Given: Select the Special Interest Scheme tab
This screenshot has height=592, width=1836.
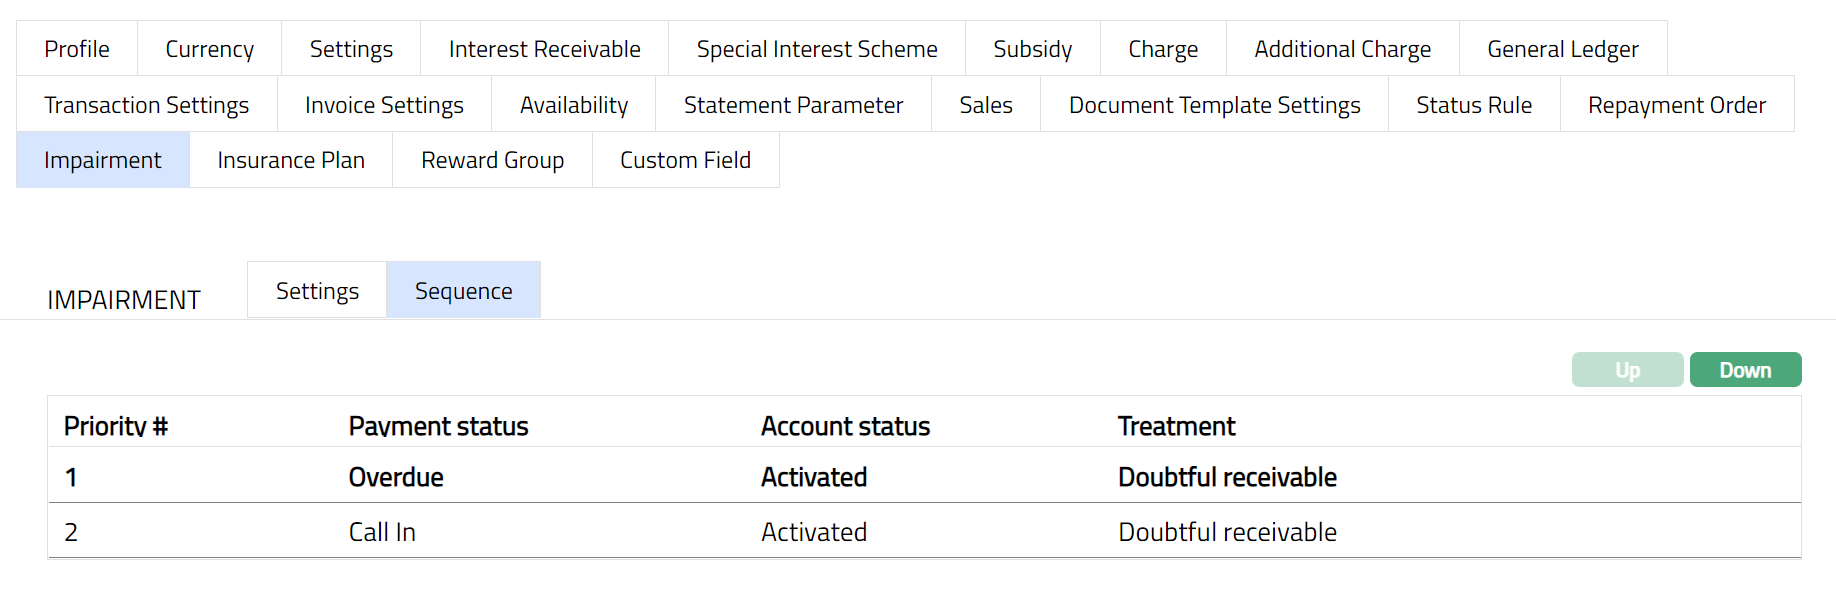Looking at the screenshot, I should (816, 49).
